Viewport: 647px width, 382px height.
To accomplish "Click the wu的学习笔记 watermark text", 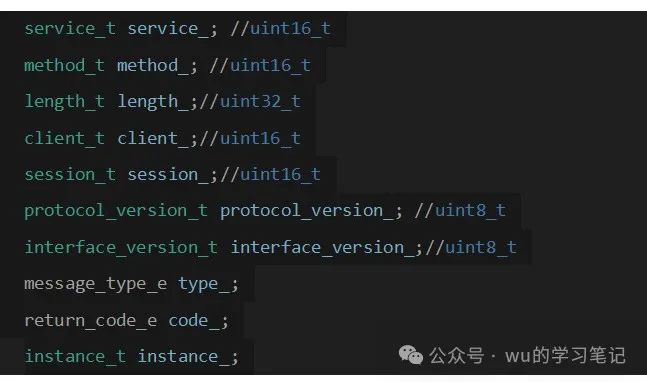I will (x=565, y=355).
